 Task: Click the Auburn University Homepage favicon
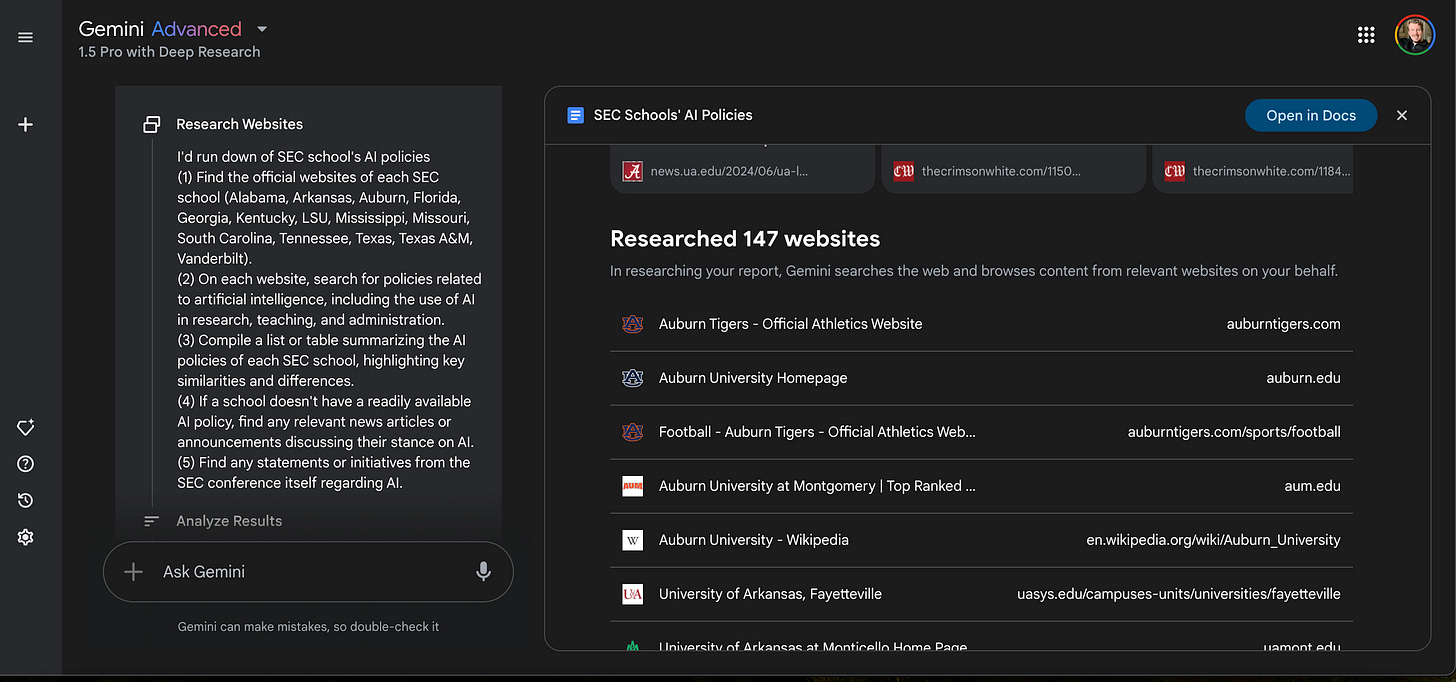(x=632, y=378)
